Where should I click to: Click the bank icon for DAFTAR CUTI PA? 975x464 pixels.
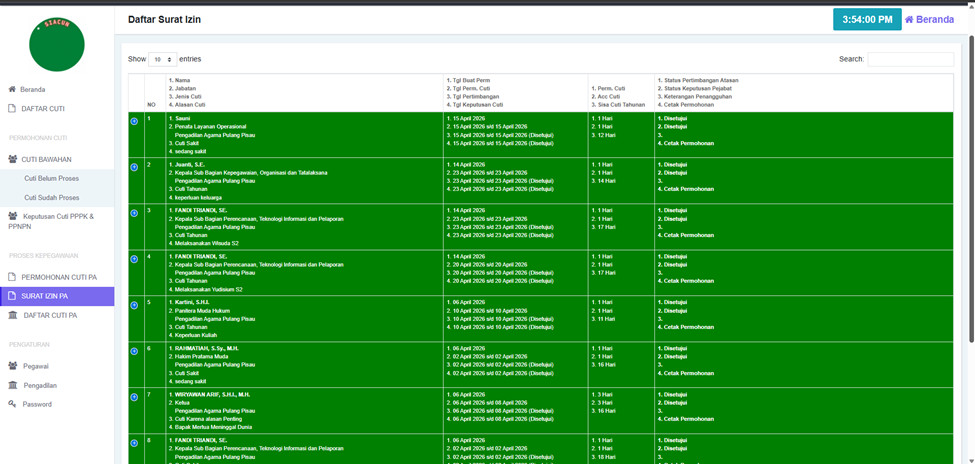point(12,315)
